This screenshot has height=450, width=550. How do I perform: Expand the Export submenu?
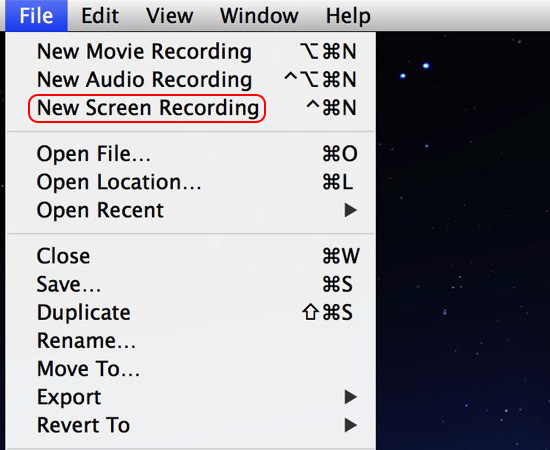click(x=191, y=397)
